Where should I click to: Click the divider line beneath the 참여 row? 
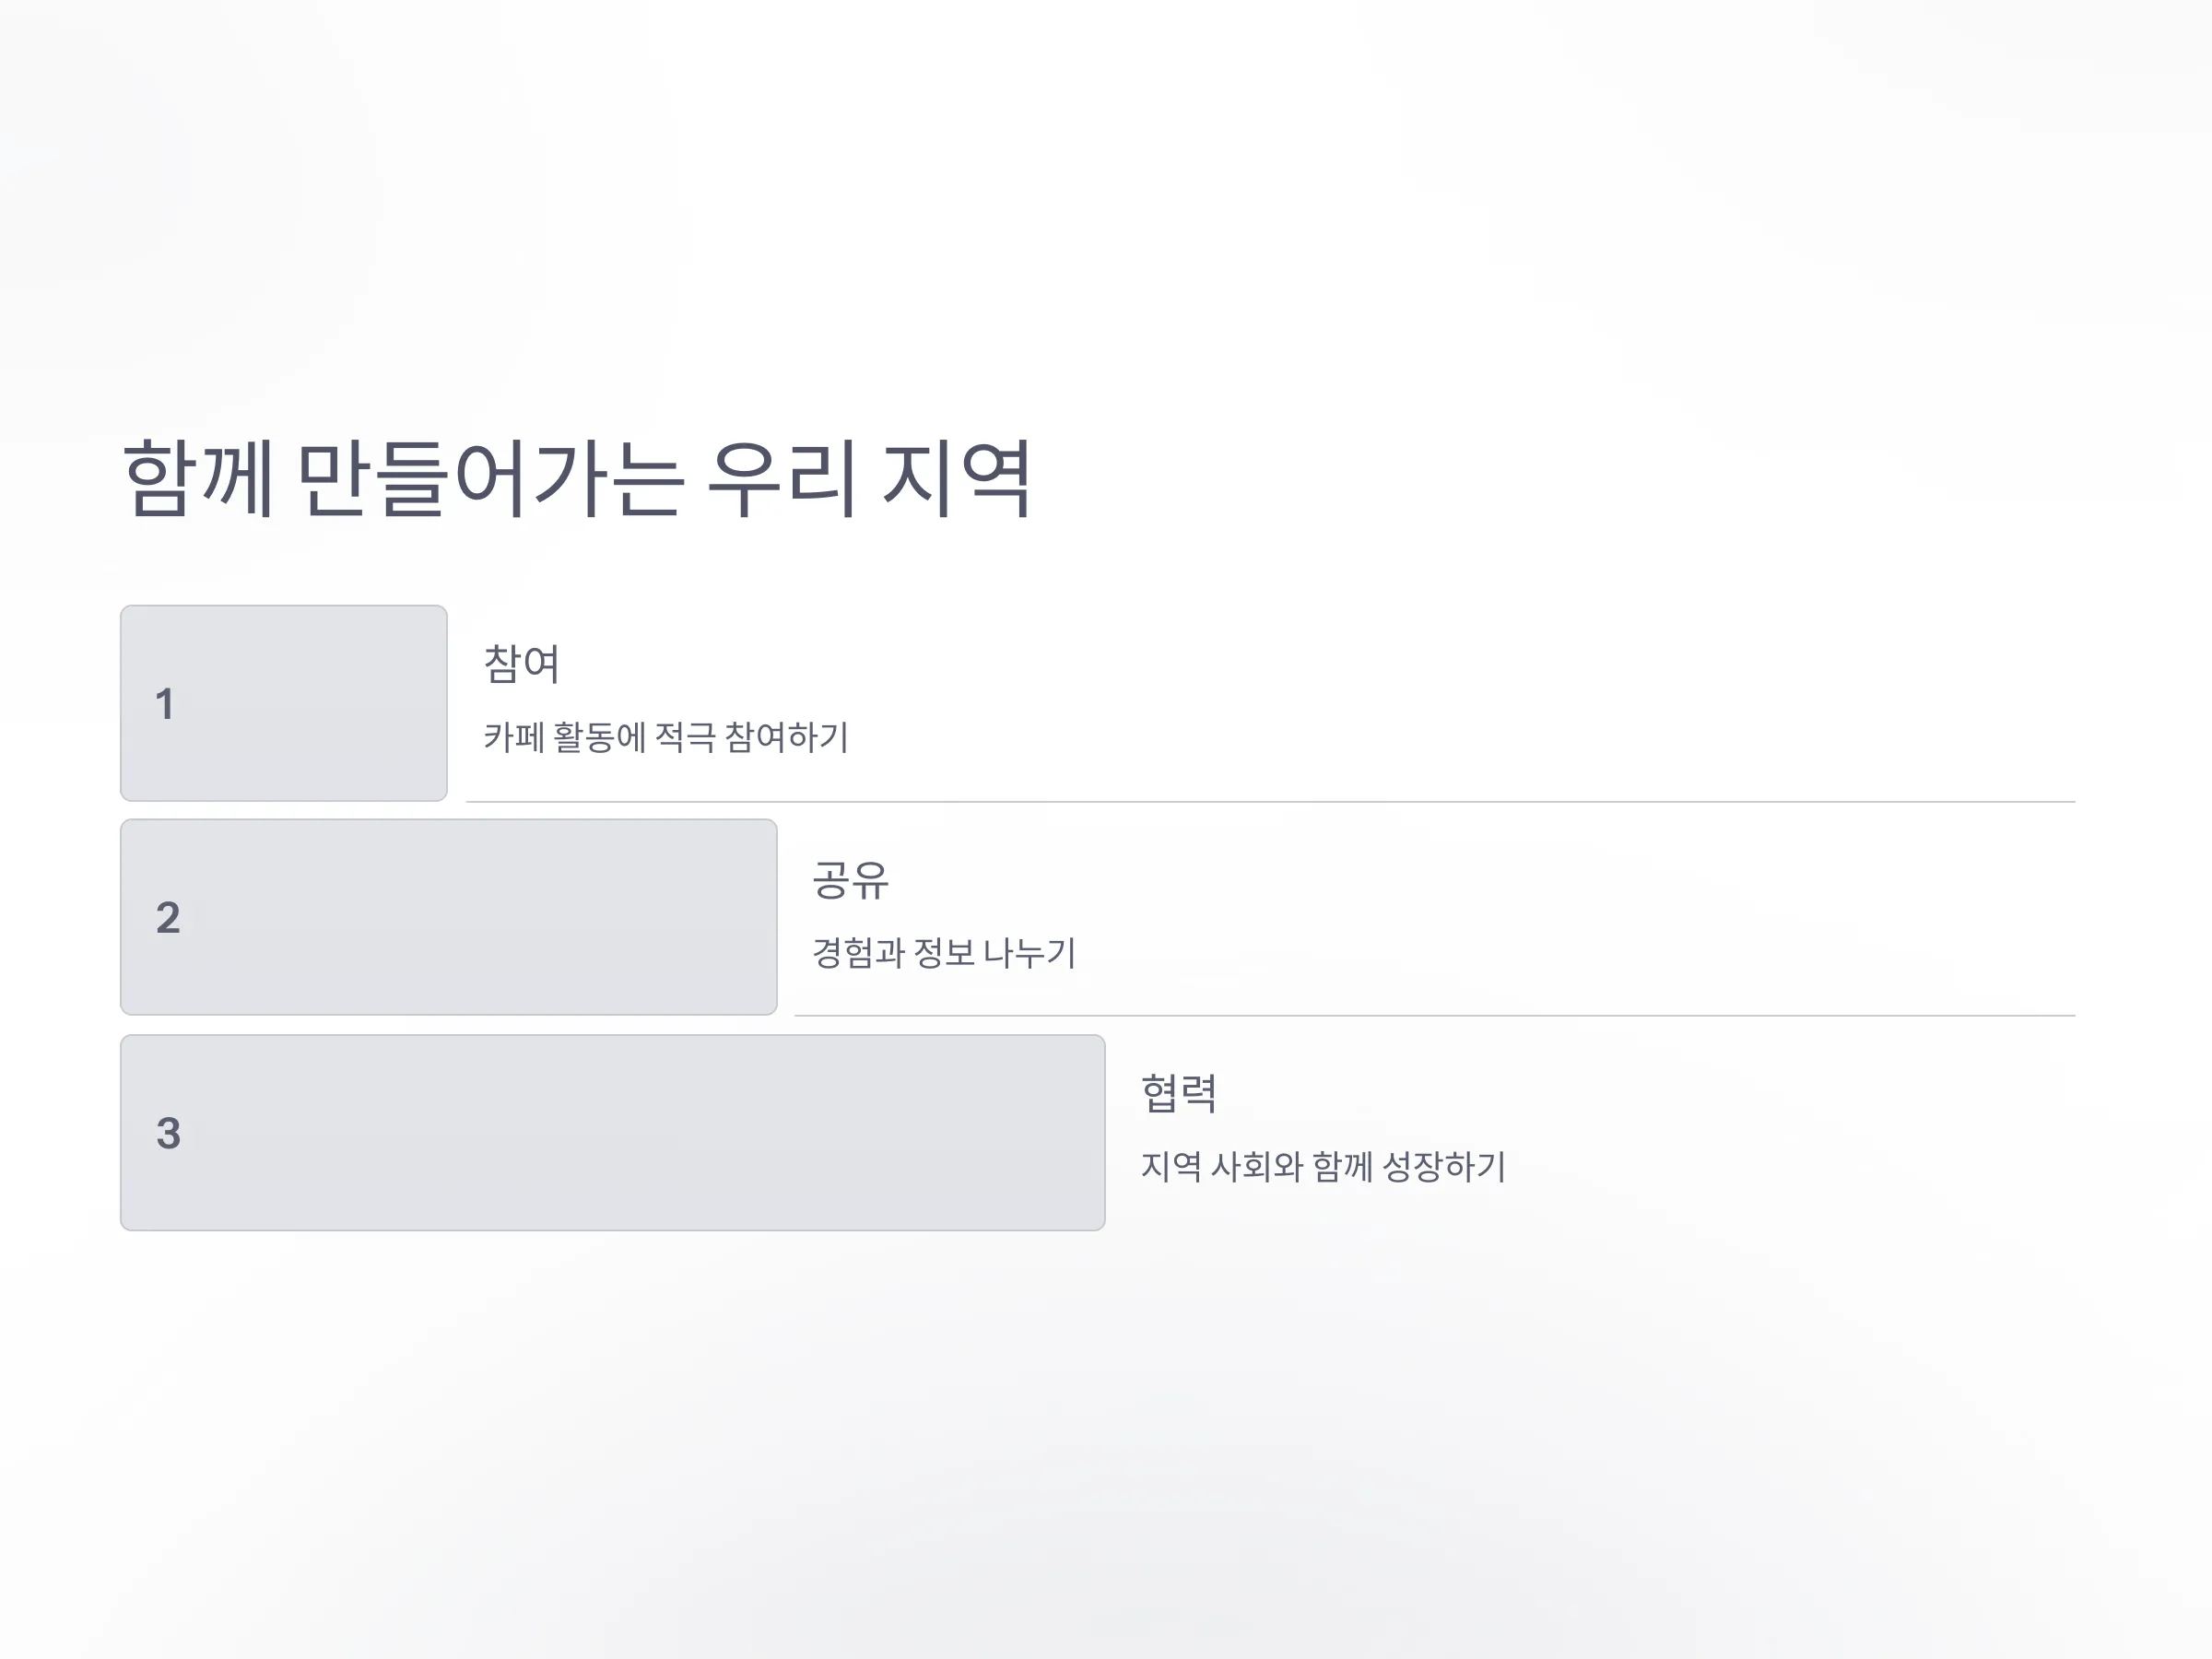coord(1270,802)
